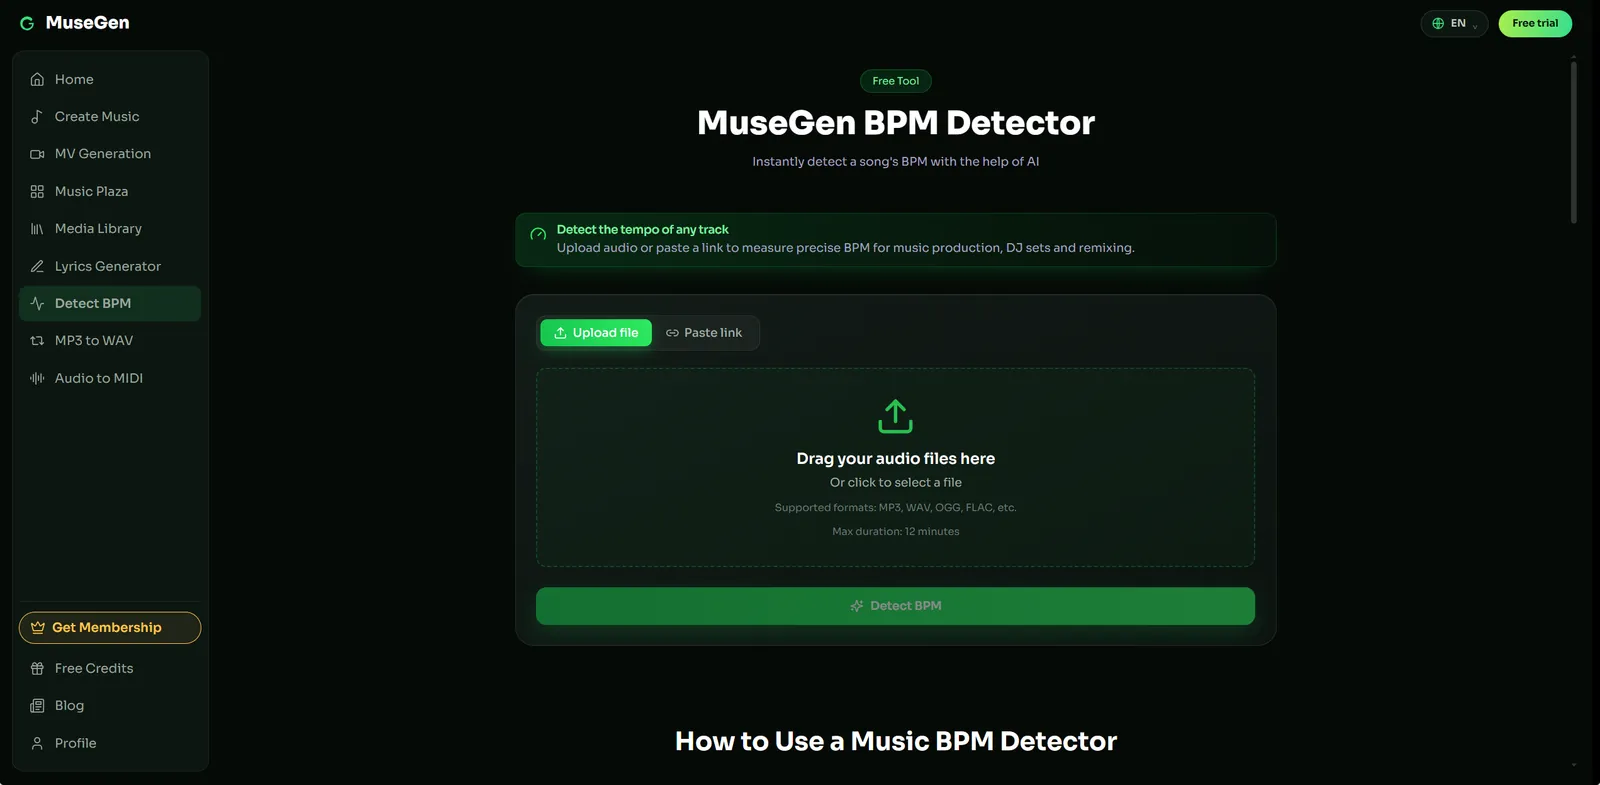Click the MuseGen brand name
The width and height of the screenshot is (1600, 785).
tap(87, 23)
